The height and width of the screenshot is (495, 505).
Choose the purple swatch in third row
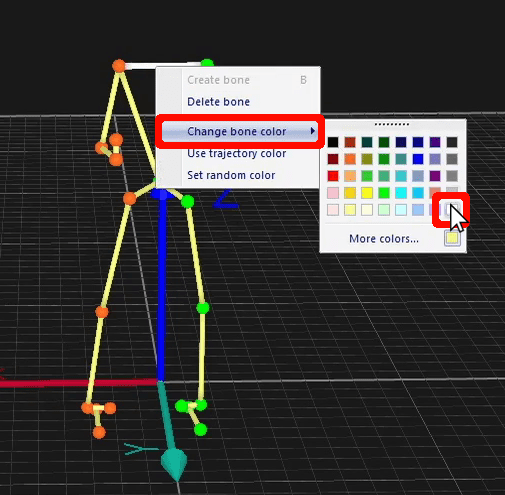pos(435,176)
